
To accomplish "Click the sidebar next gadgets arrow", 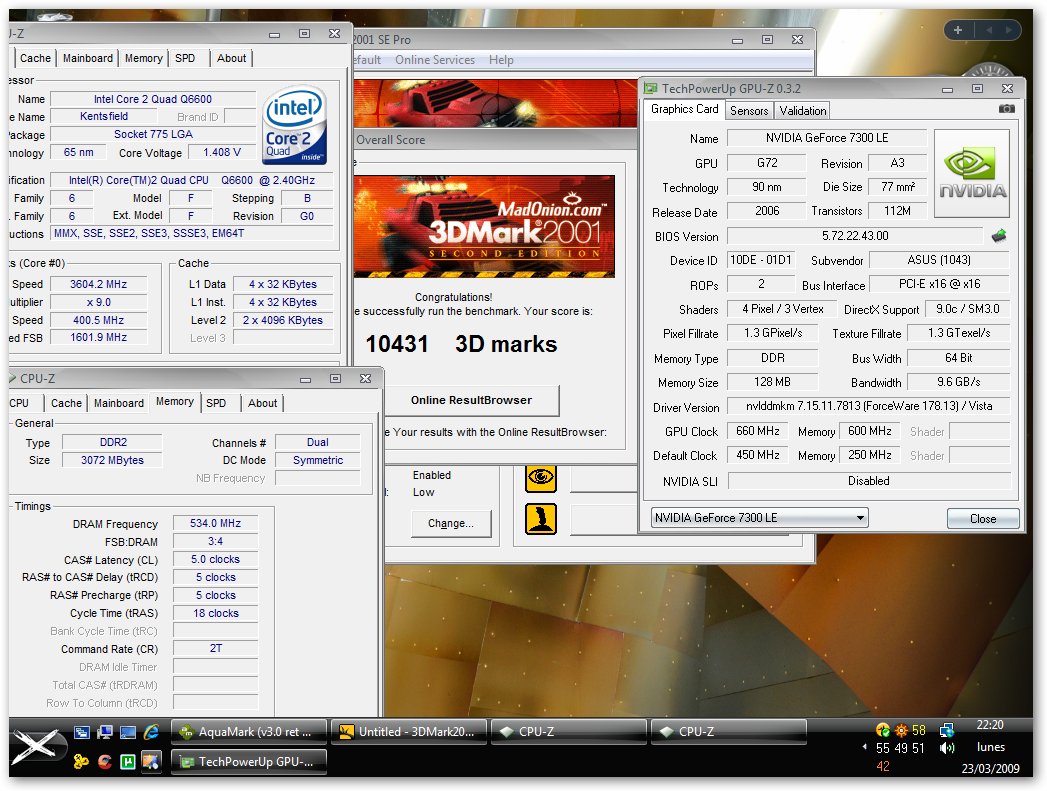I will click(x=1008, y=30).
